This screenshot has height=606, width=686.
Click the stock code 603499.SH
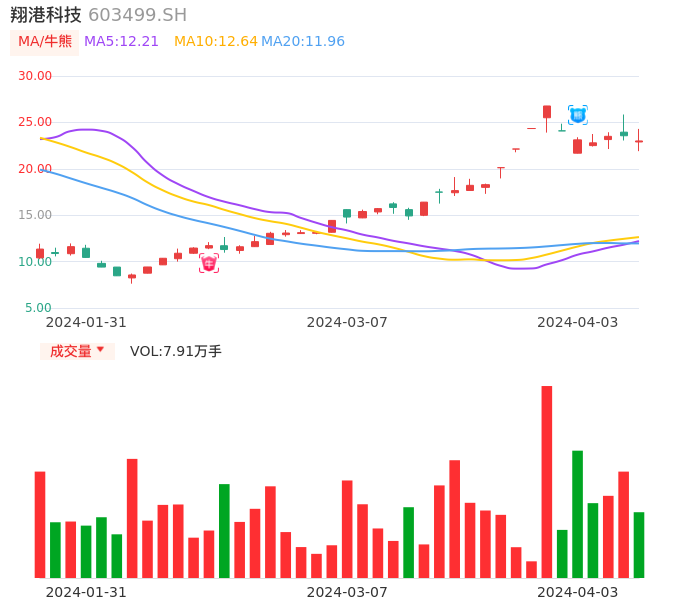pos(137,15)
